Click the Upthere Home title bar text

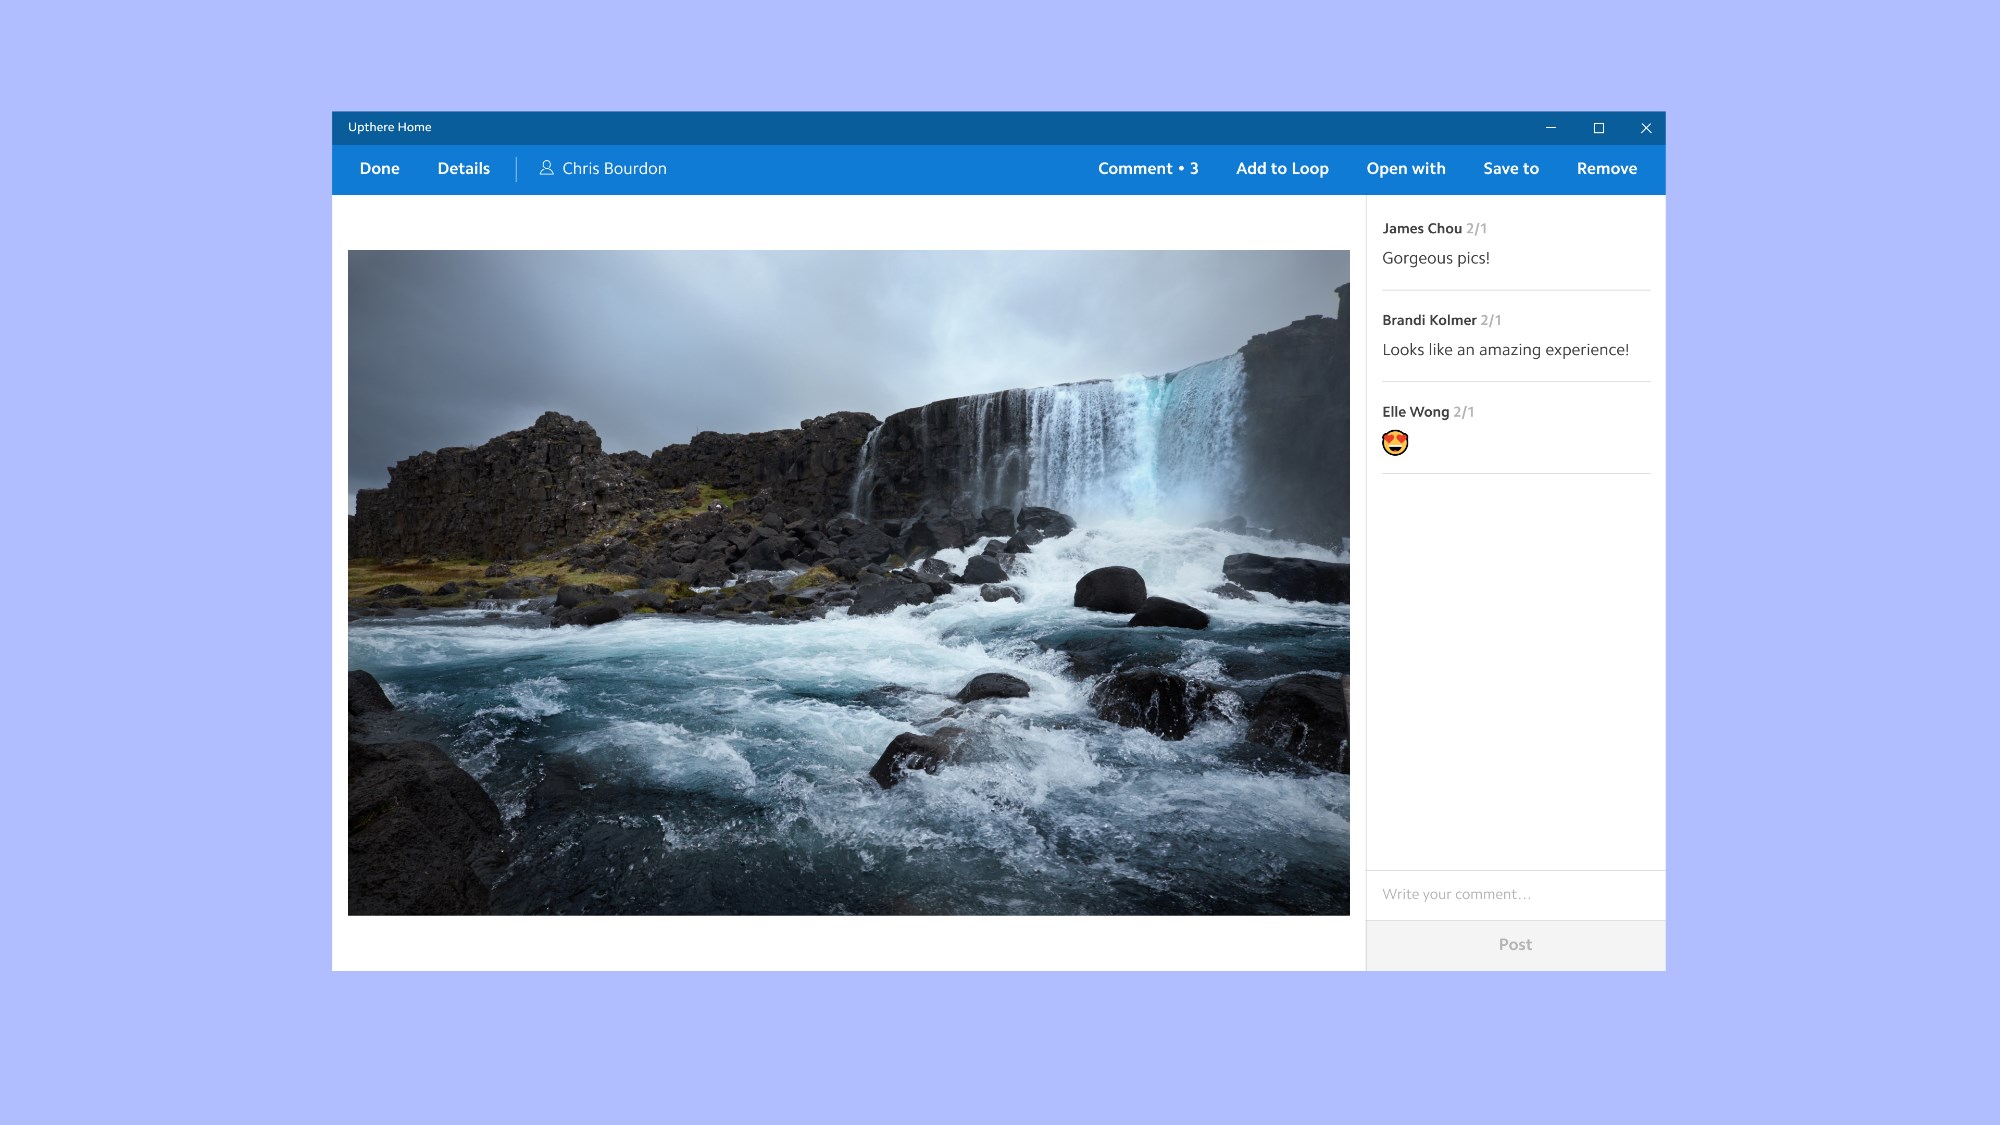point(389,127)
